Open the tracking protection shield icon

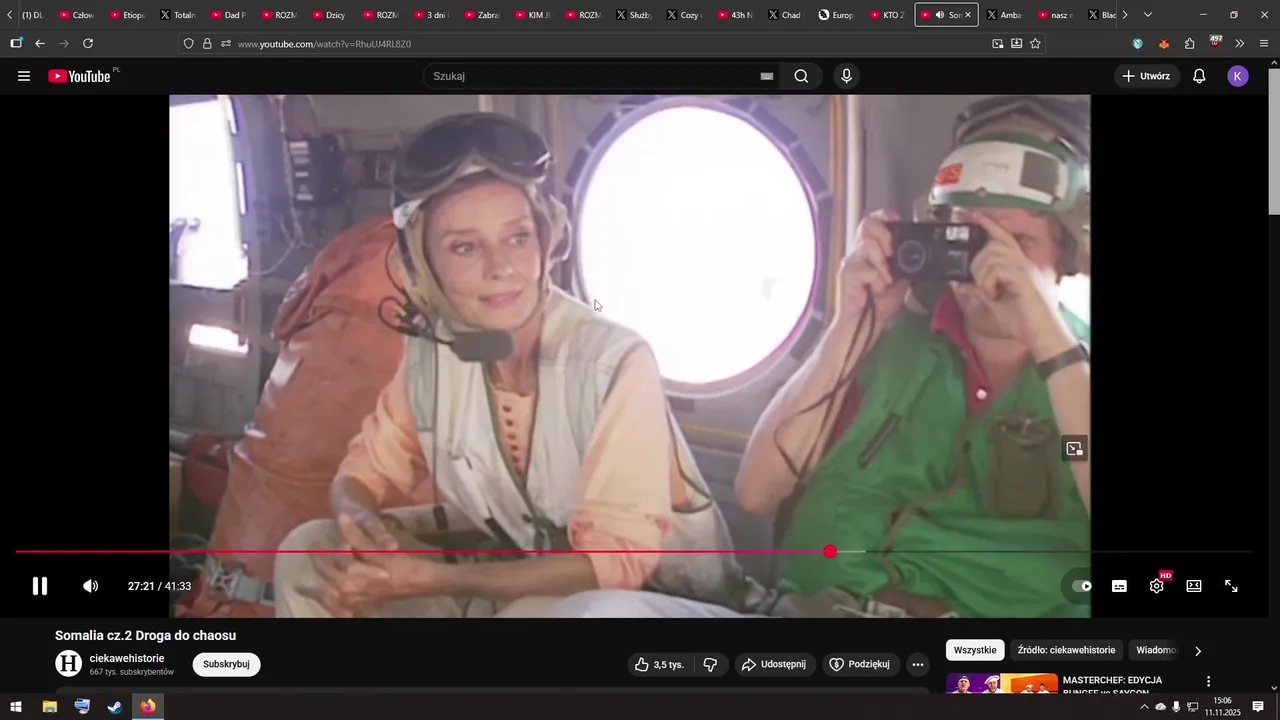pos(188,44)
